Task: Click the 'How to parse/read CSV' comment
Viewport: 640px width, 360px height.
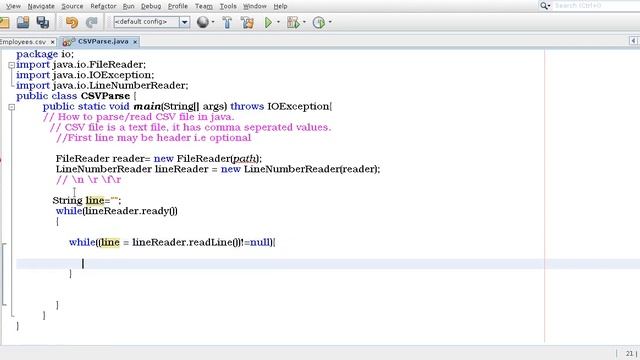Action: point(139,117)
